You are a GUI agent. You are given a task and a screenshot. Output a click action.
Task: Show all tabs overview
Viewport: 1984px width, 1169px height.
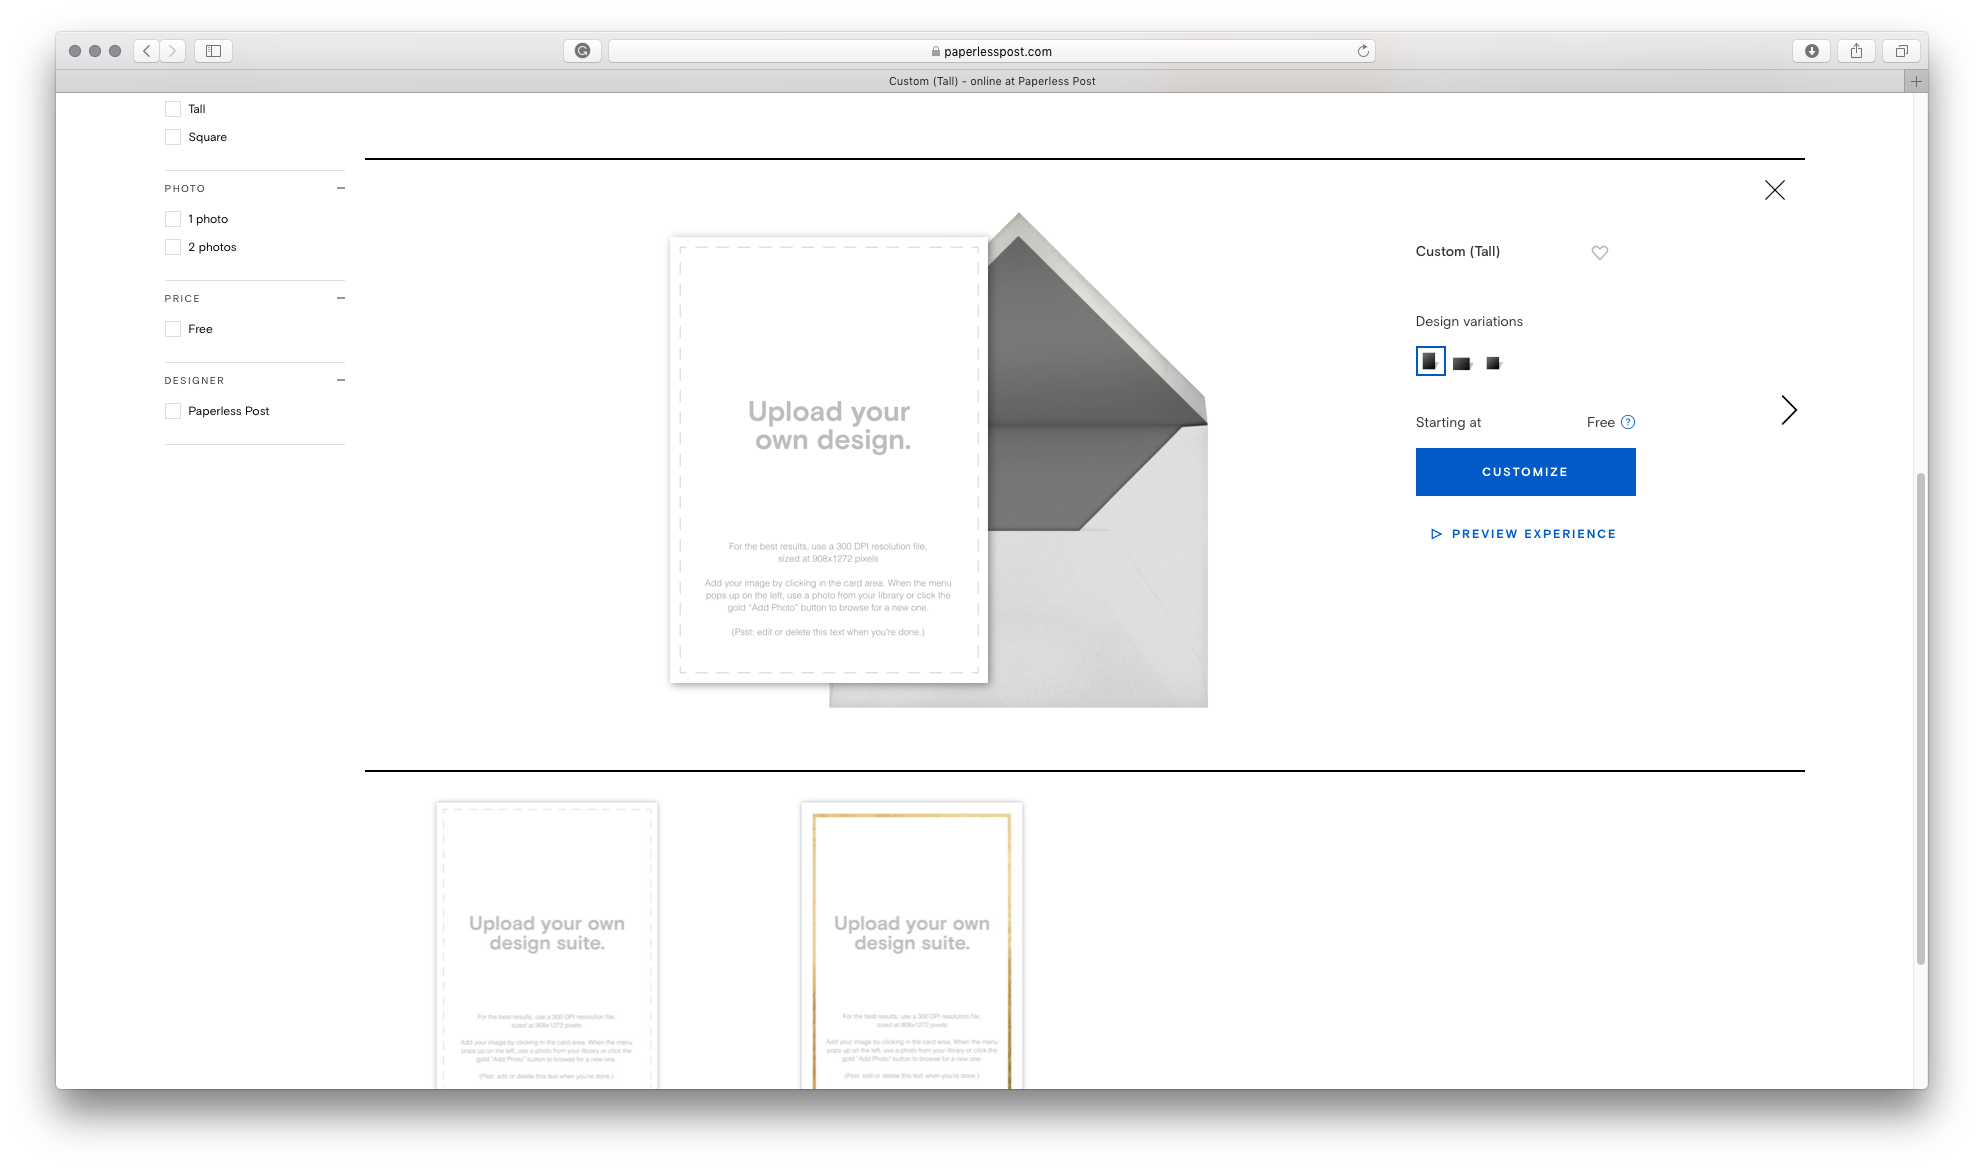tap(1901, 51)
